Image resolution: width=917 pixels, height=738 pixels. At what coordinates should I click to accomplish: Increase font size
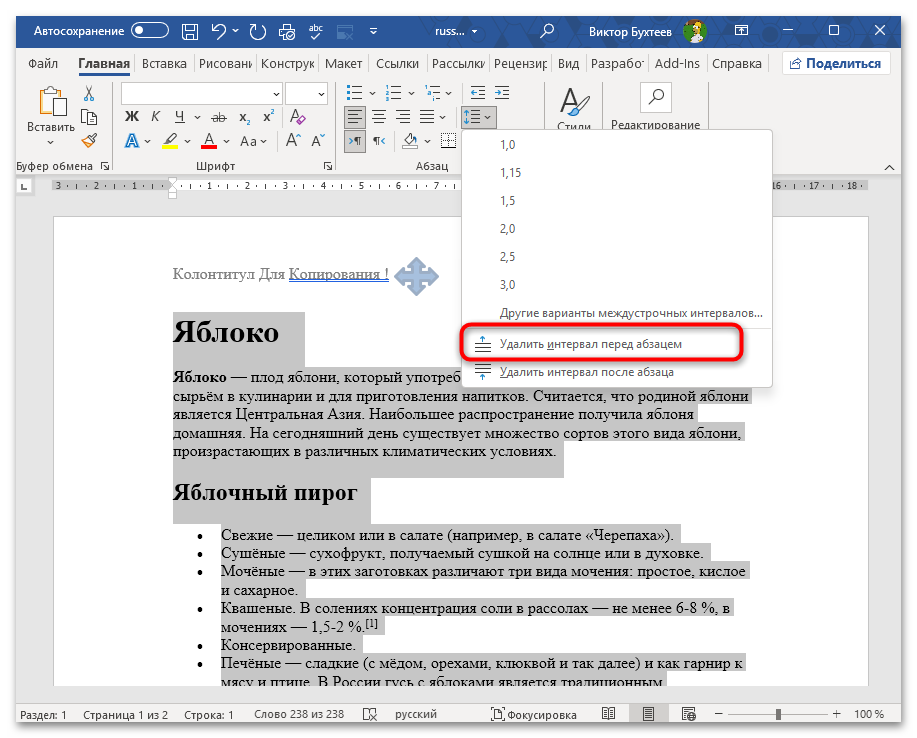coord(293,140)
